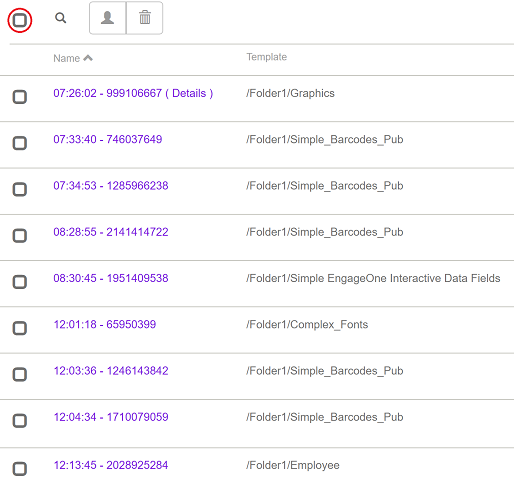
Task: Click the search magnifier icon
Action: [61, 18]
